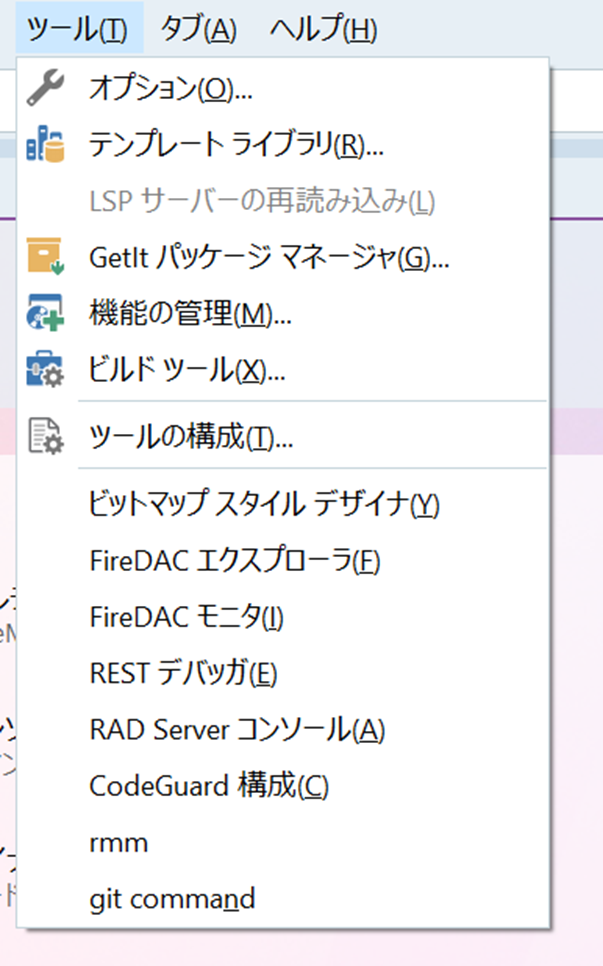
Task: Click the GetIt パッケージ マネージャ box icon
Action: 45,258
